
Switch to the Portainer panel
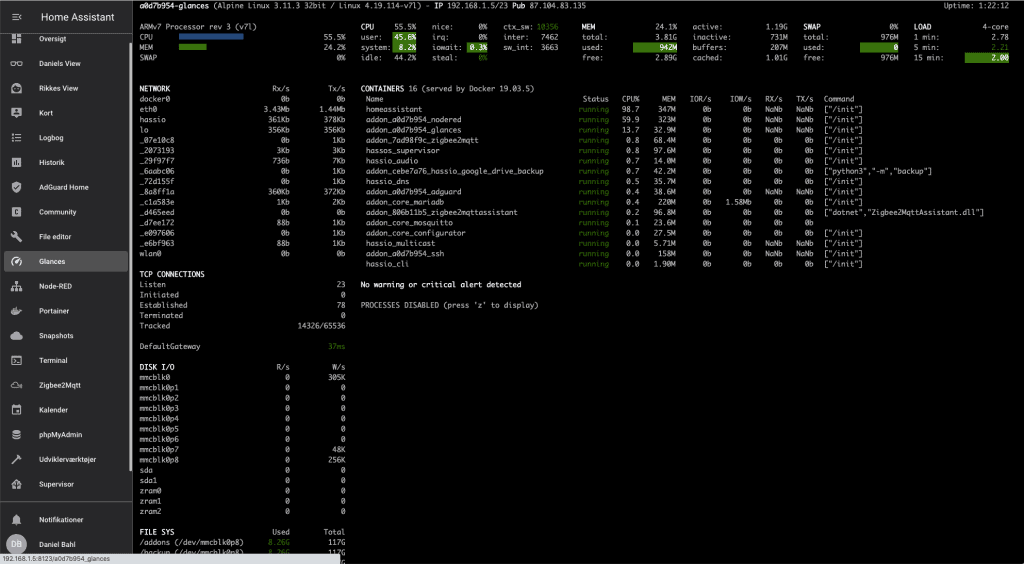(x=54, y=311)
